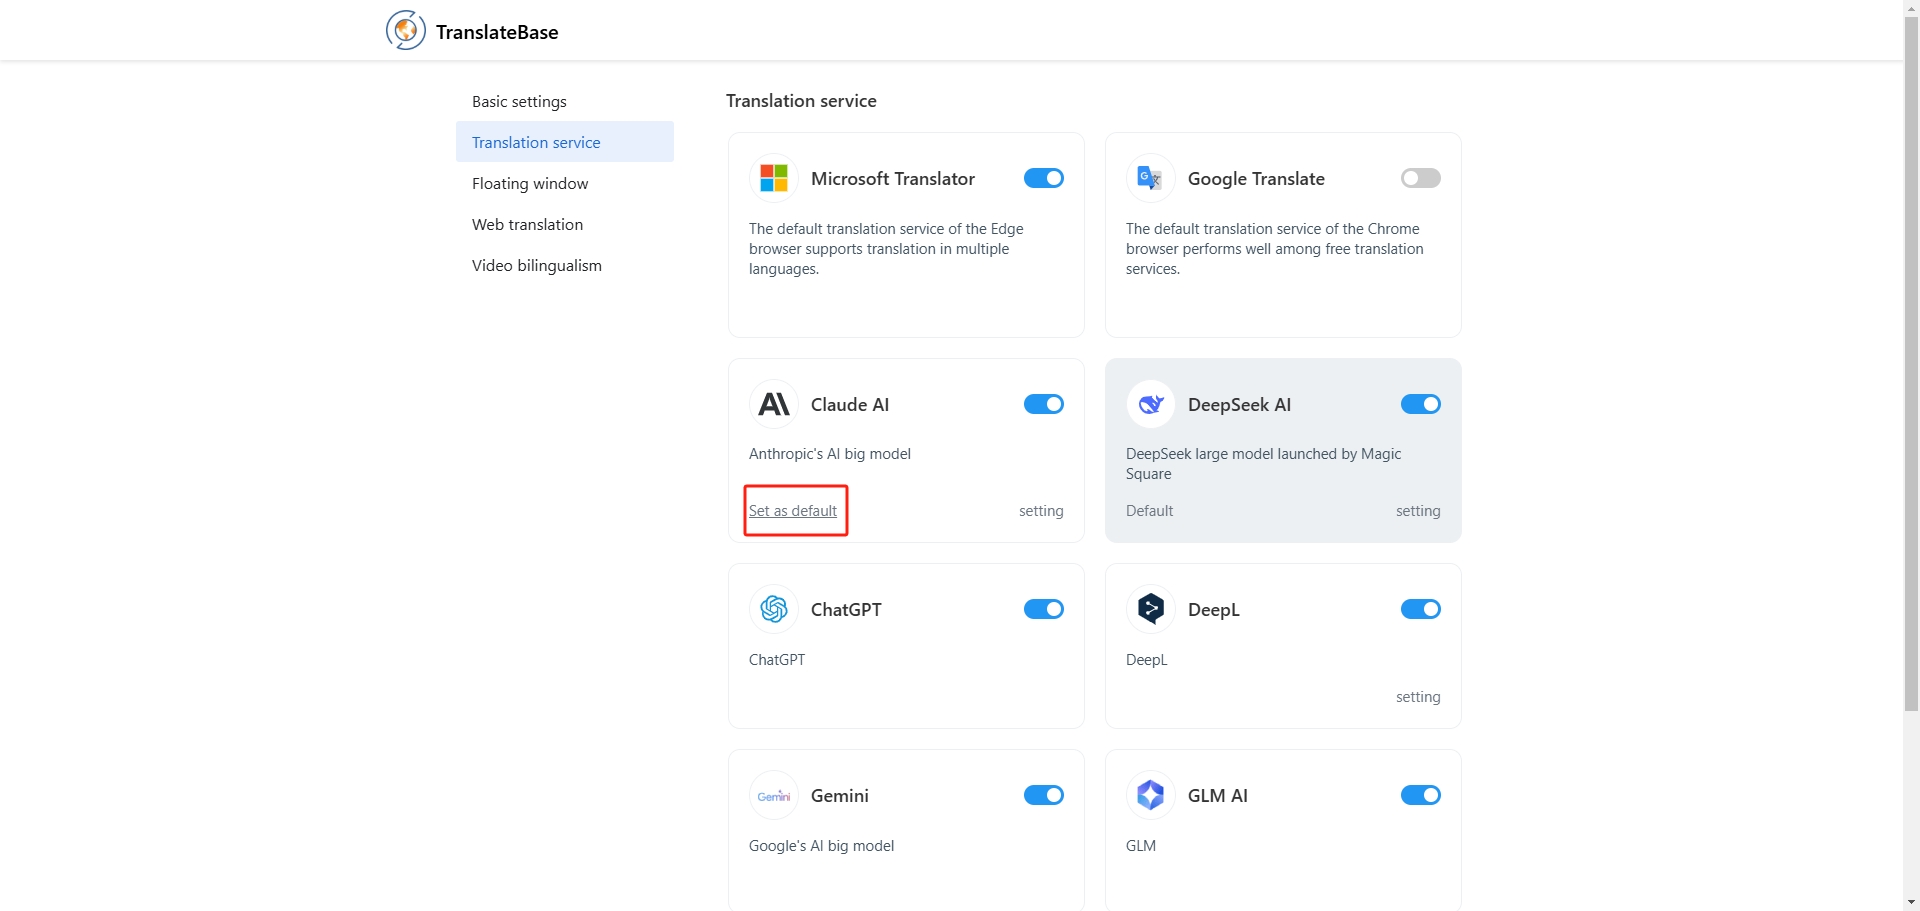Set Claude AI as default service
Viewport: 1920px width, 911px height.
pyautogui.click(x=793, y=511)
